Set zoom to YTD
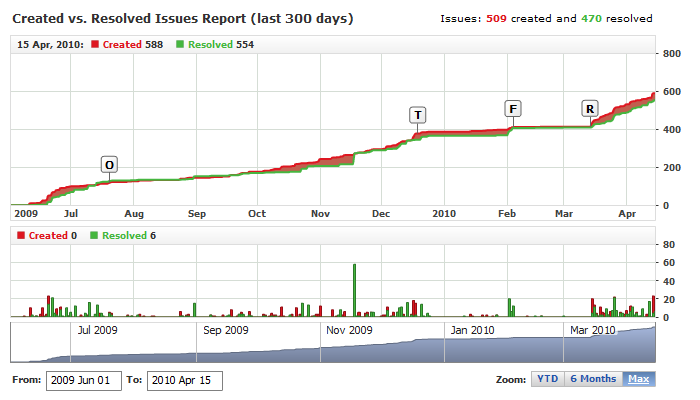The image size is (700, 400). pyautogui.click(x=547, y=379)
